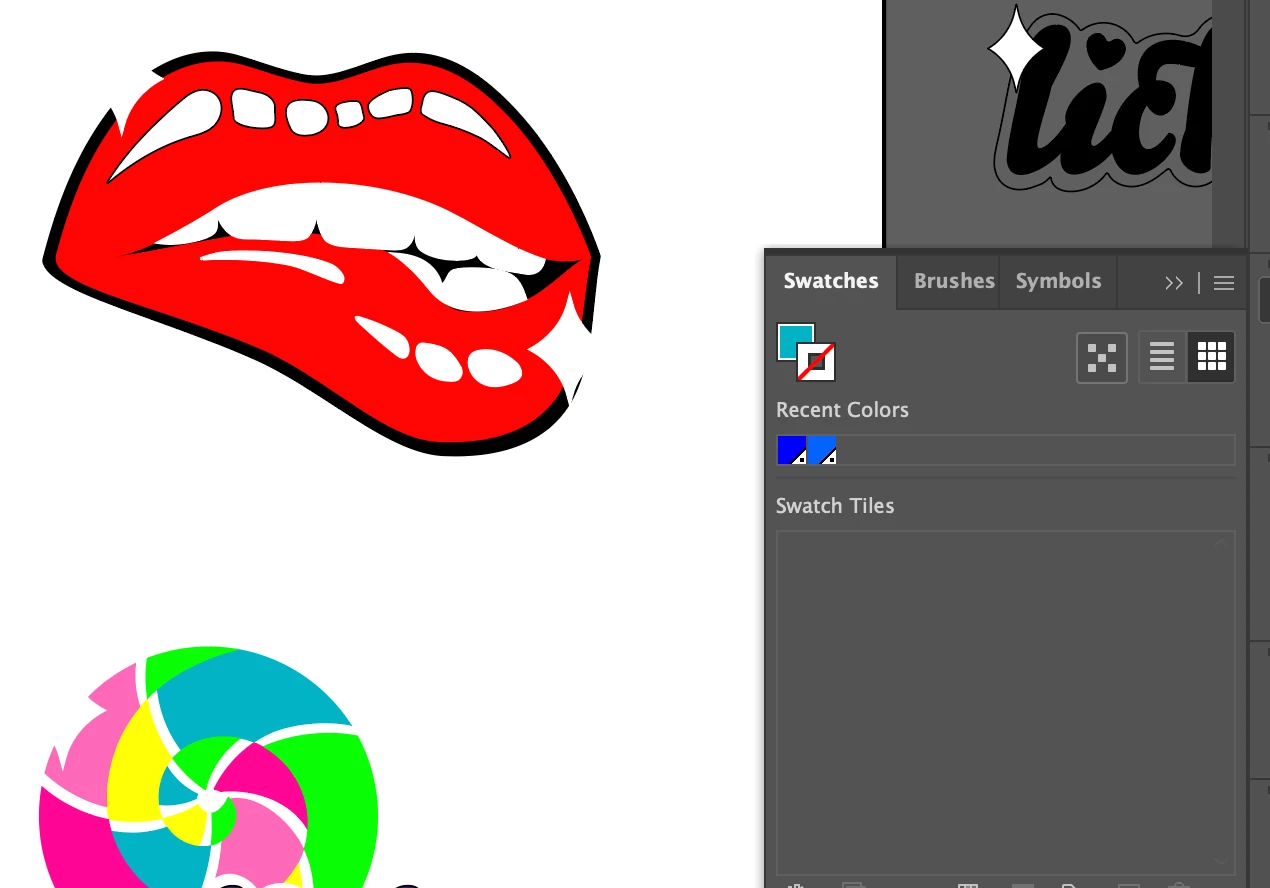The image size is (1270, 888).
Task: Switch swatches to thumbnail grid view
Action: coord(1211,358)
